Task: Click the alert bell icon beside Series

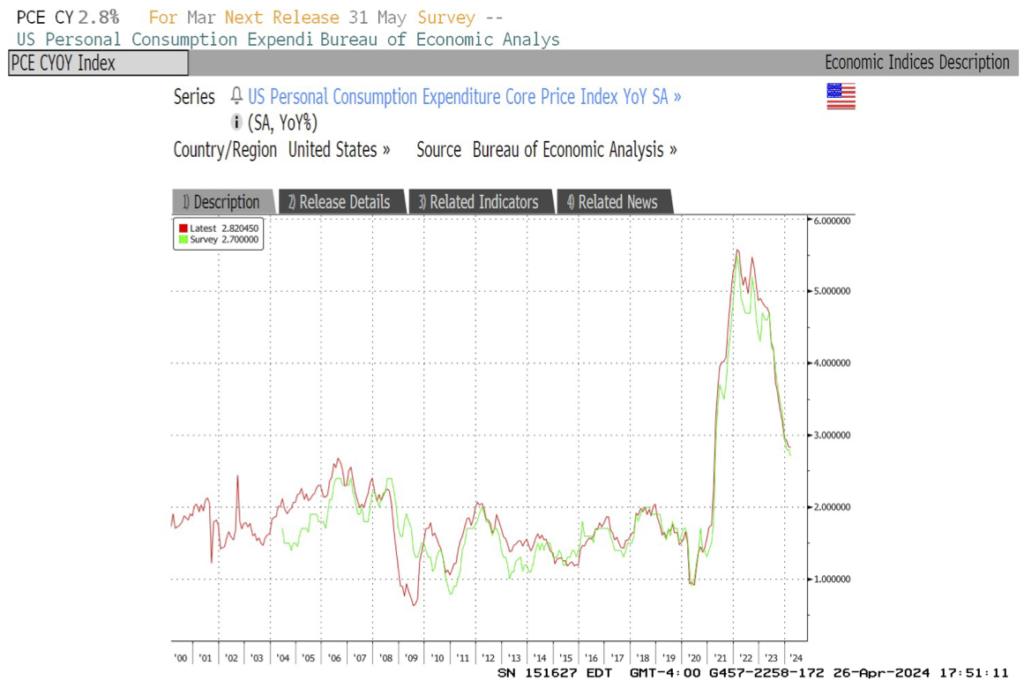Action: tap(237, 97)
